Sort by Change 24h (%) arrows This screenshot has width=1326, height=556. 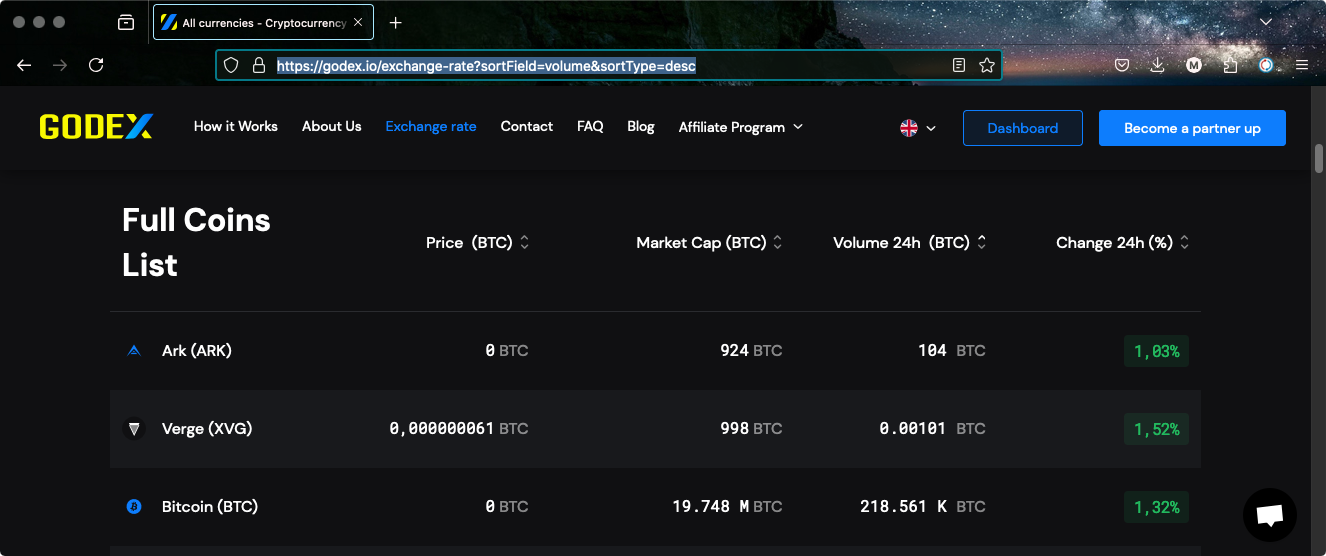tap(1185, 243)
